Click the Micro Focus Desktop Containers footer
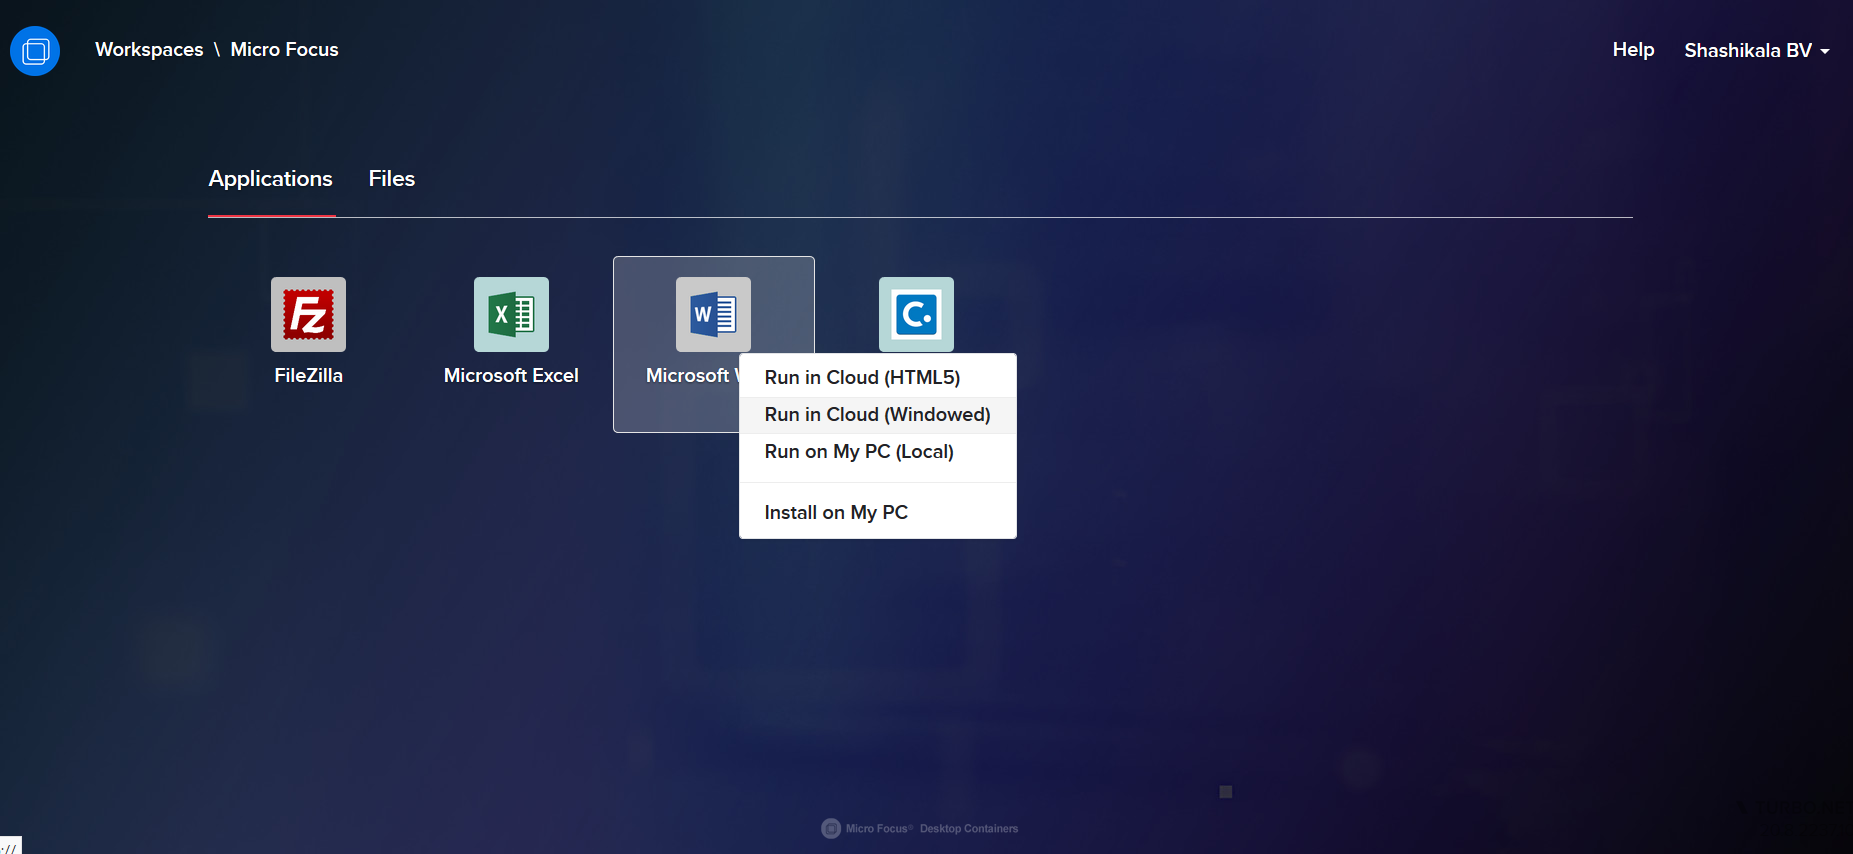 point(920,828)
